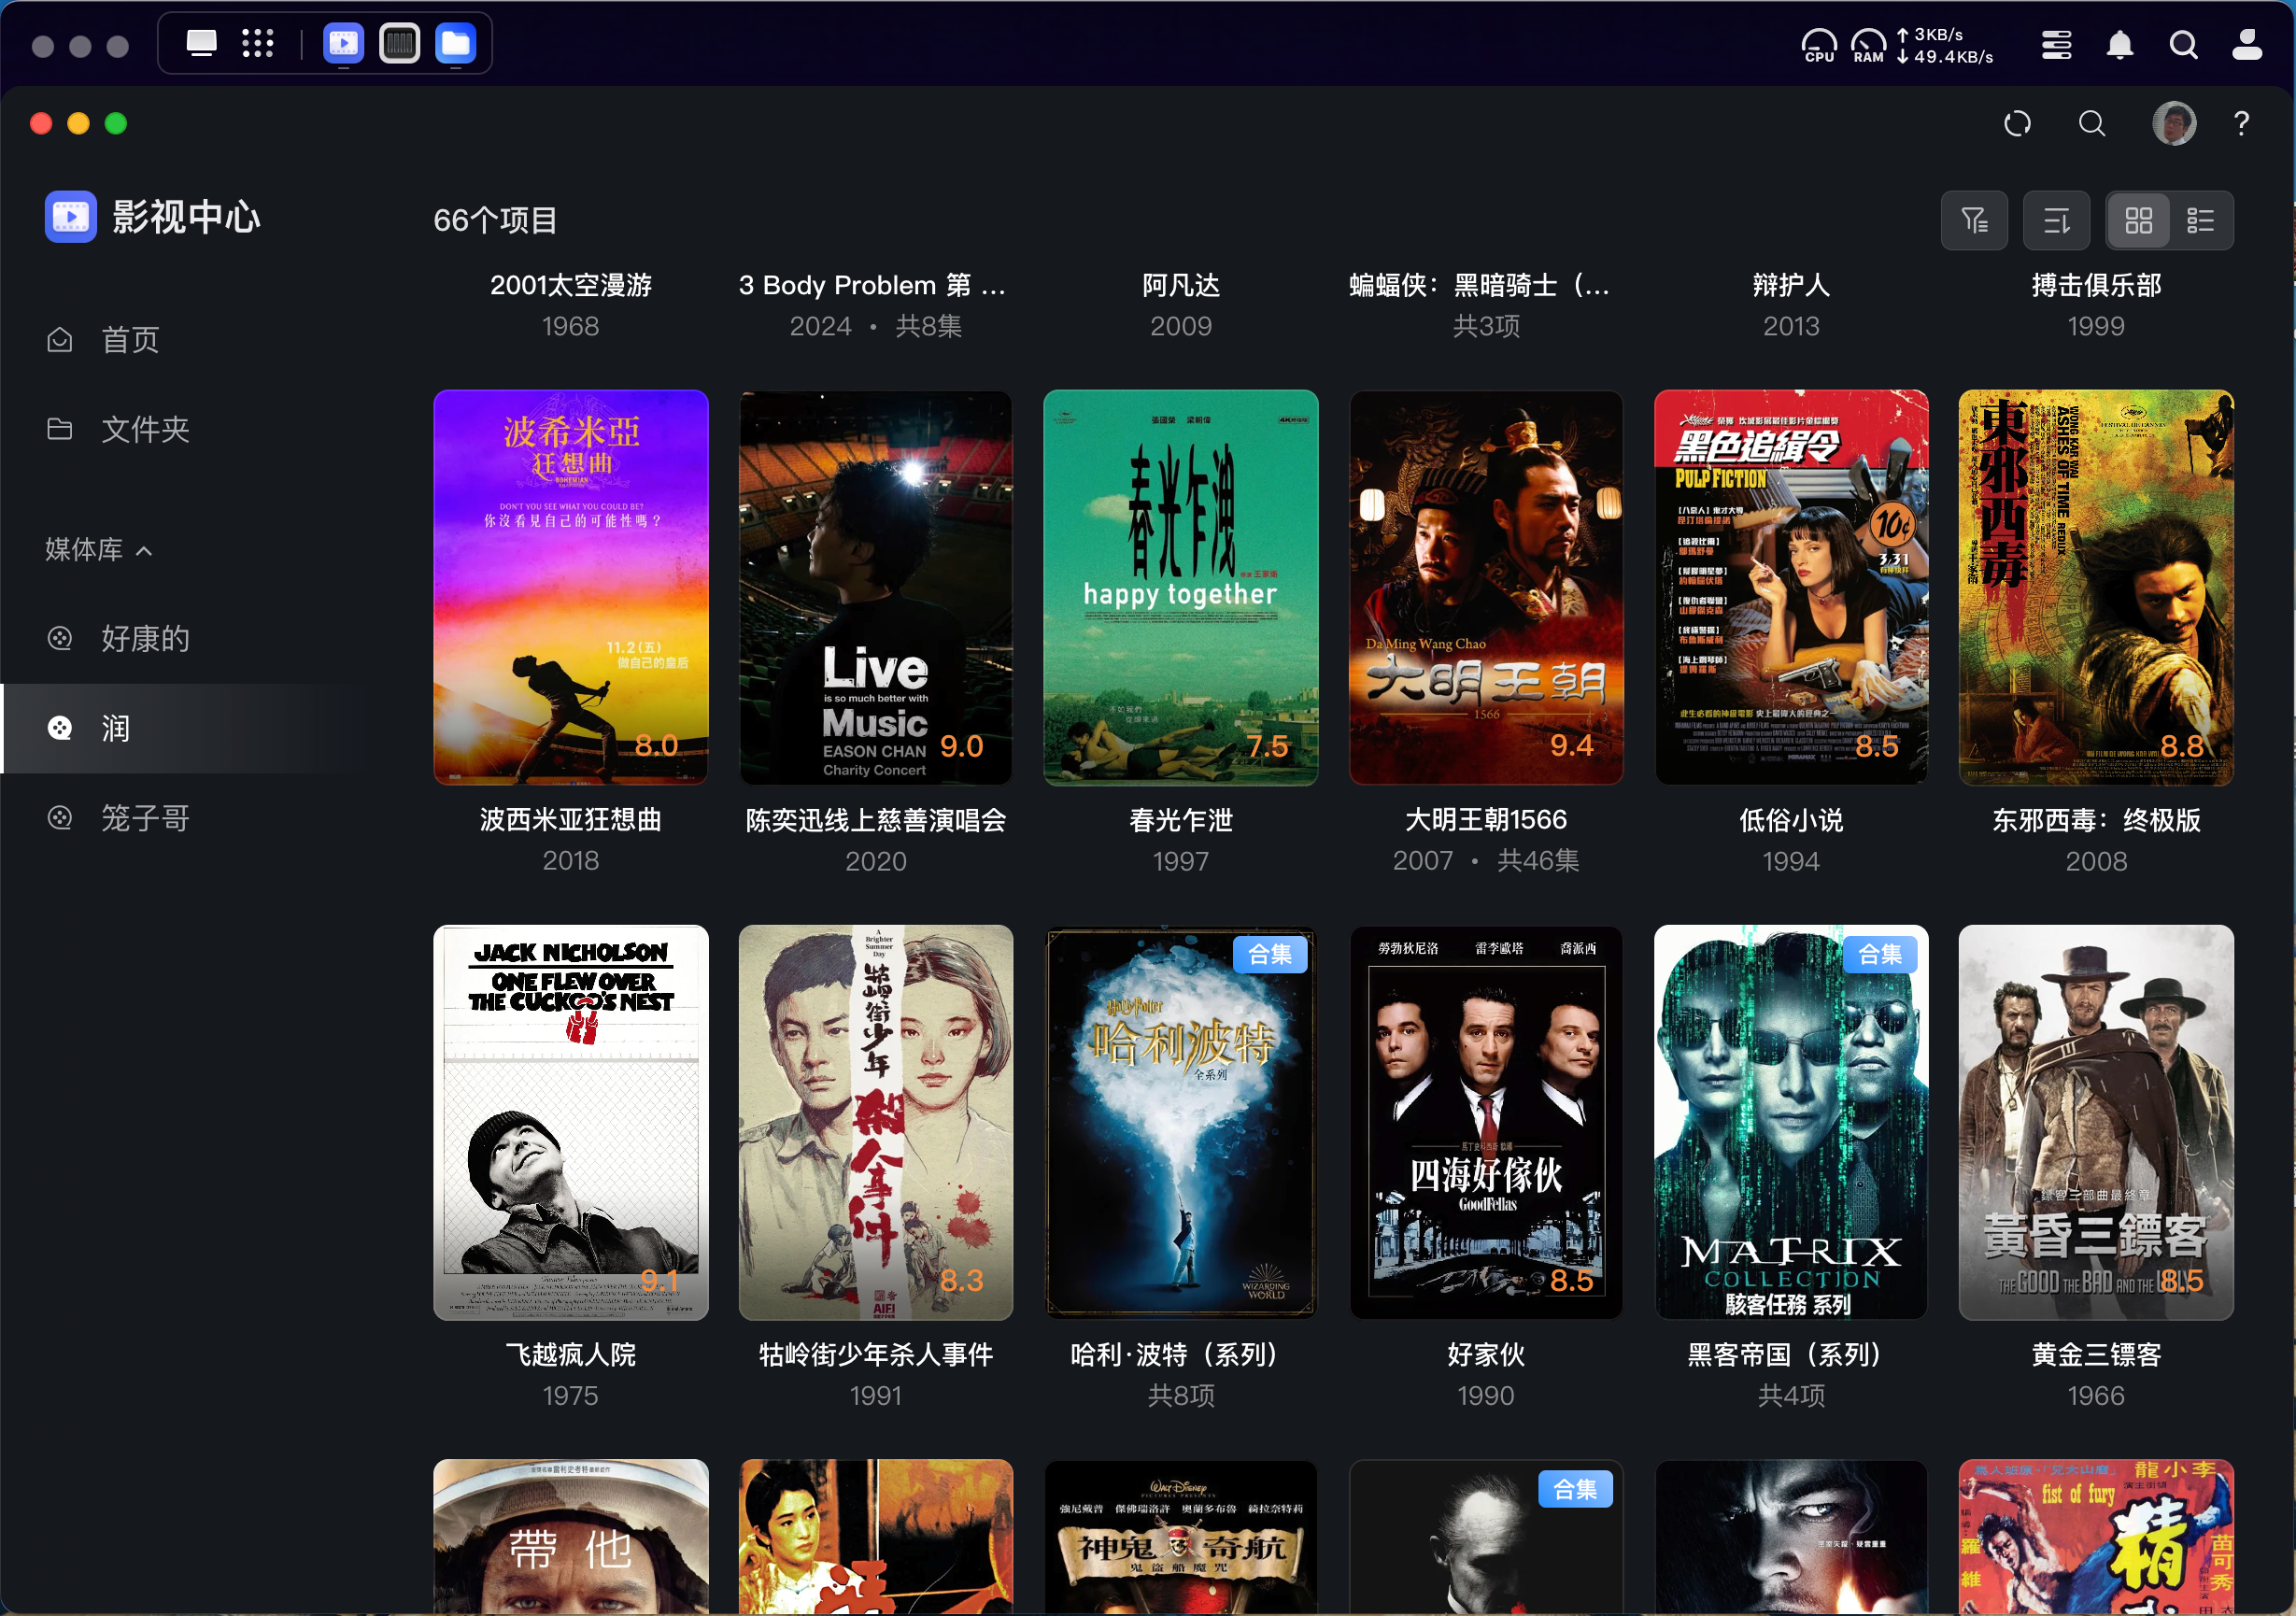Open the filter panel in 影视中心
Screen dimensions: 2296x1616
coord(1975,220)
